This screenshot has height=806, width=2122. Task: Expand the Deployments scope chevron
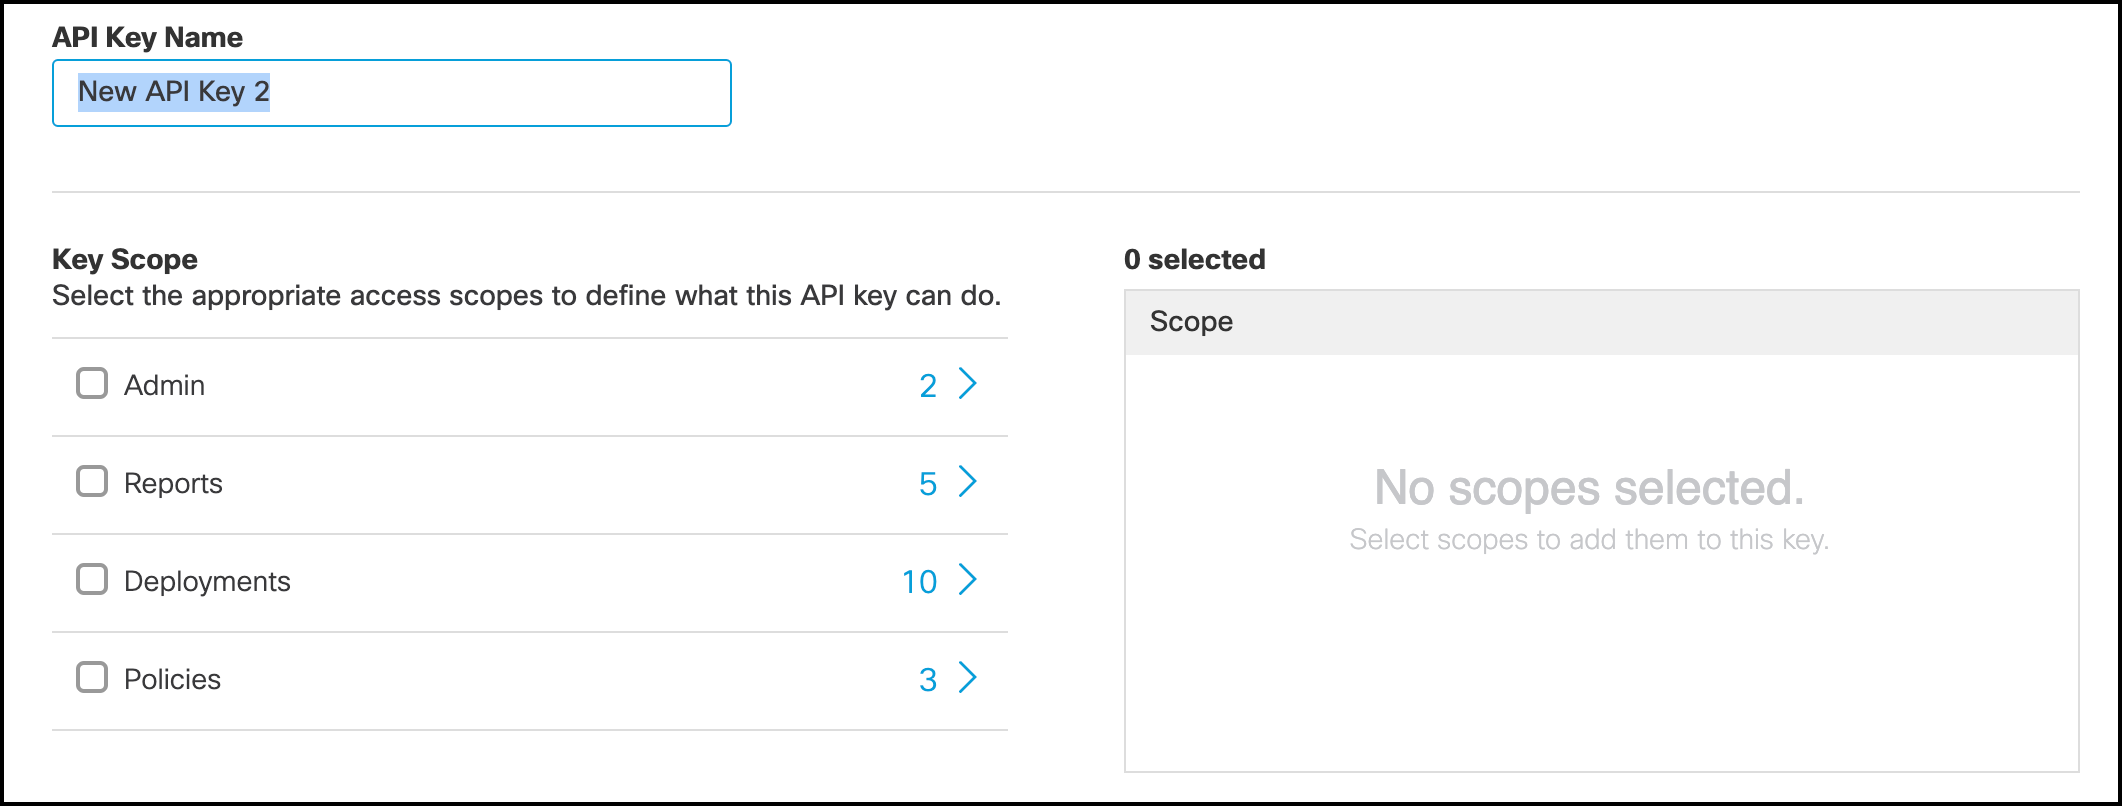coord(967,580)
